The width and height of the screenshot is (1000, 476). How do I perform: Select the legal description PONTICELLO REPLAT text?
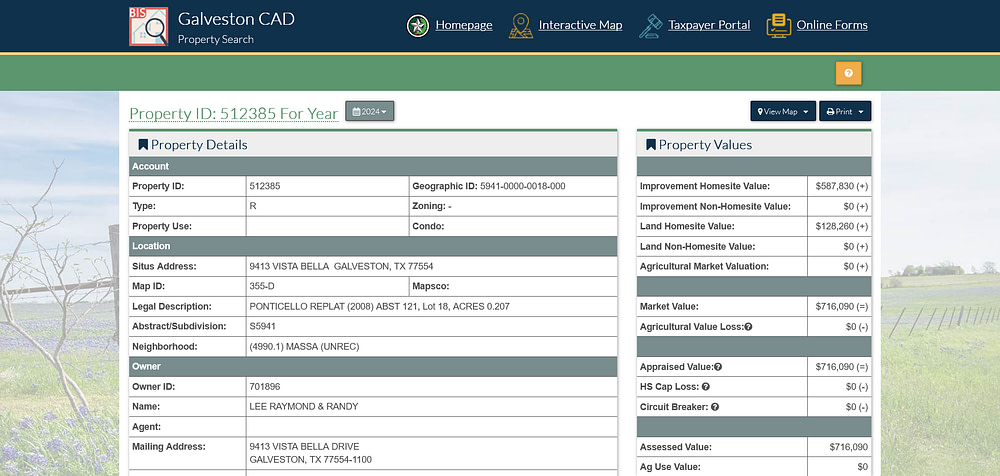pos(379,306)
